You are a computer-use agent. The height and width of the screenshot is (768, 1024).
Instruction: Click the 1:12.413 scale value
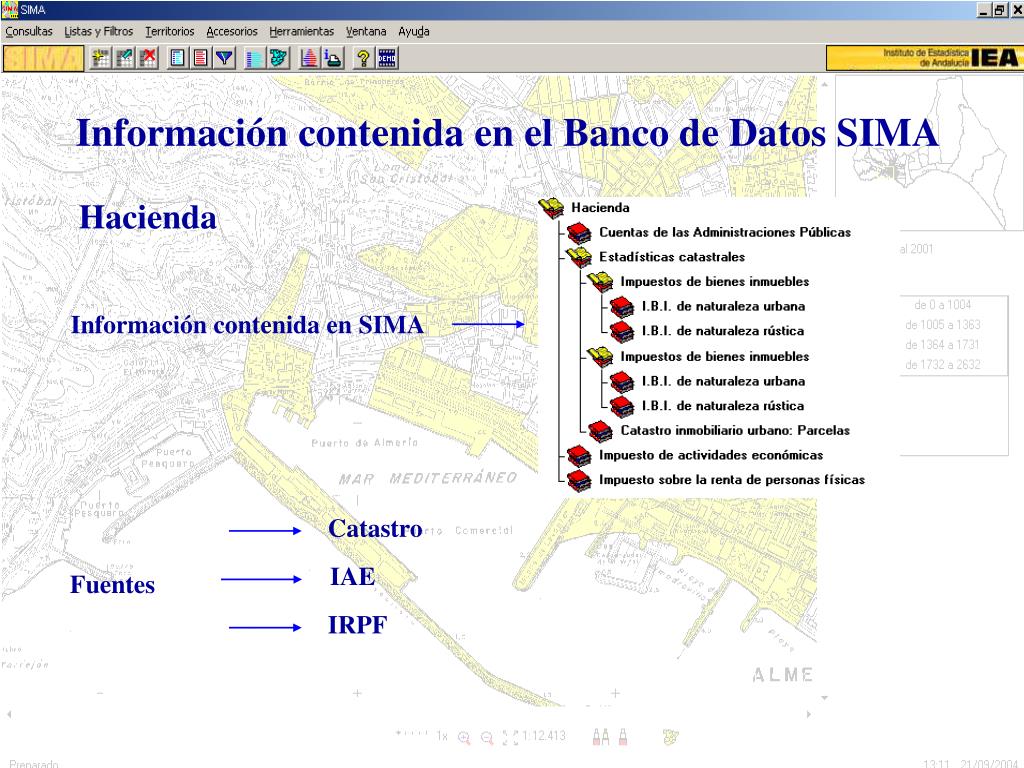(x=543, y=736)
